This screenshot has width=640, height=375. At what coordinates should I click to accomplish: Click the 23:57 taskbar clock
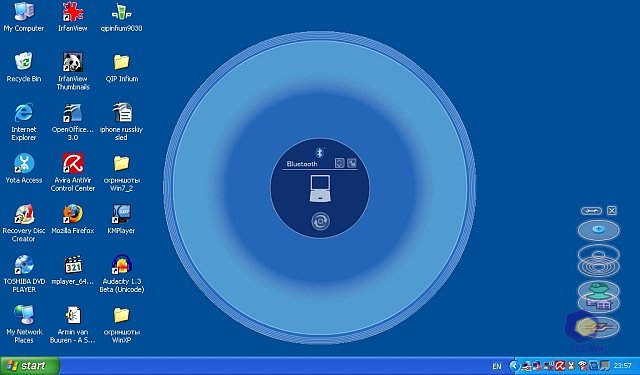pyautogui.click(x=623, y=366)
